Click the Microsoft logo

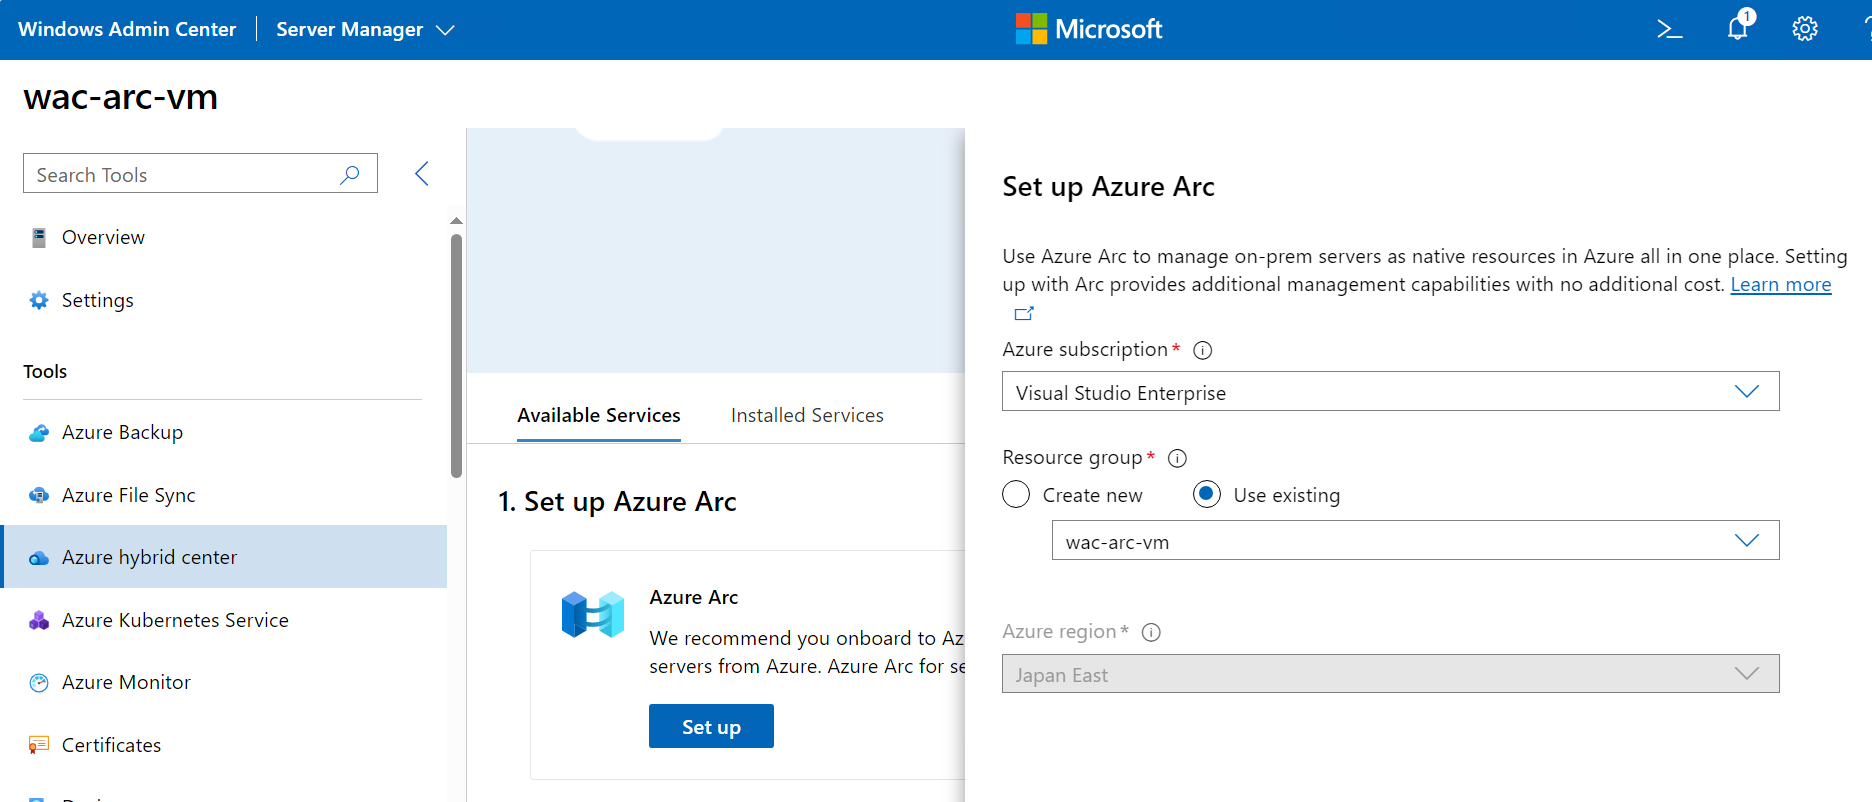click(x=1089, y=29)
